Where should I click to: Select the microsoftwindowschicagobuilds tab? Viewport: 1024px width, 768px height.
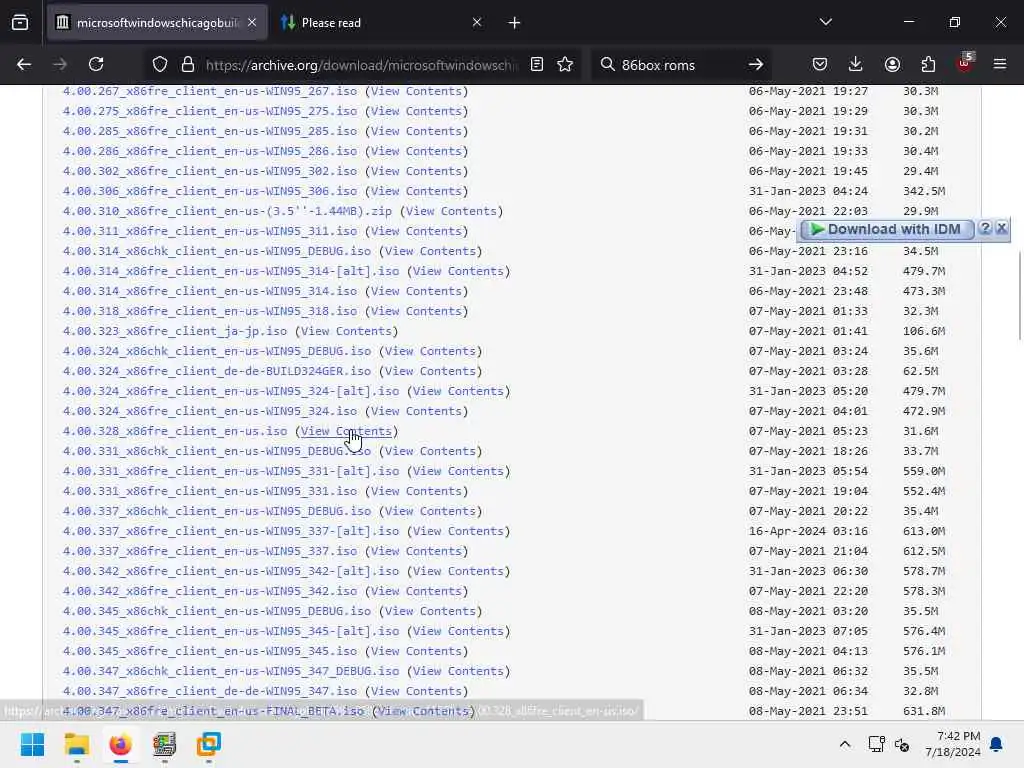point(157,23)
